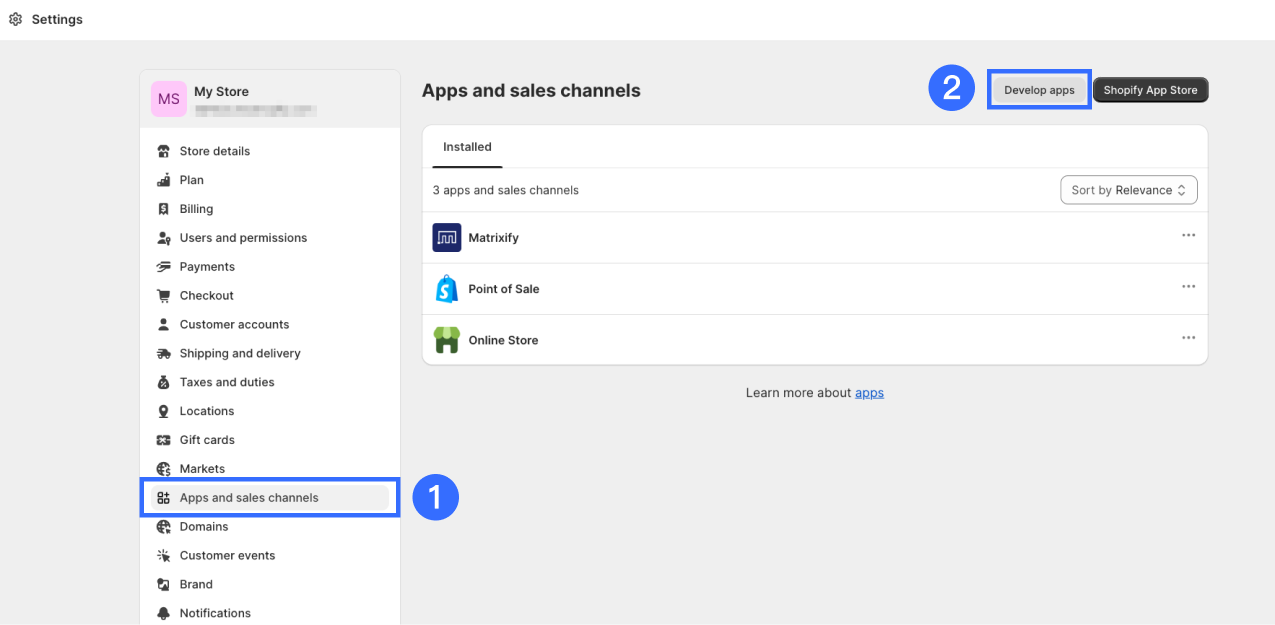Click the Online Store app icon
Image resolution: width=1275 pixels, height=625 pixels.
coord(446,340)
